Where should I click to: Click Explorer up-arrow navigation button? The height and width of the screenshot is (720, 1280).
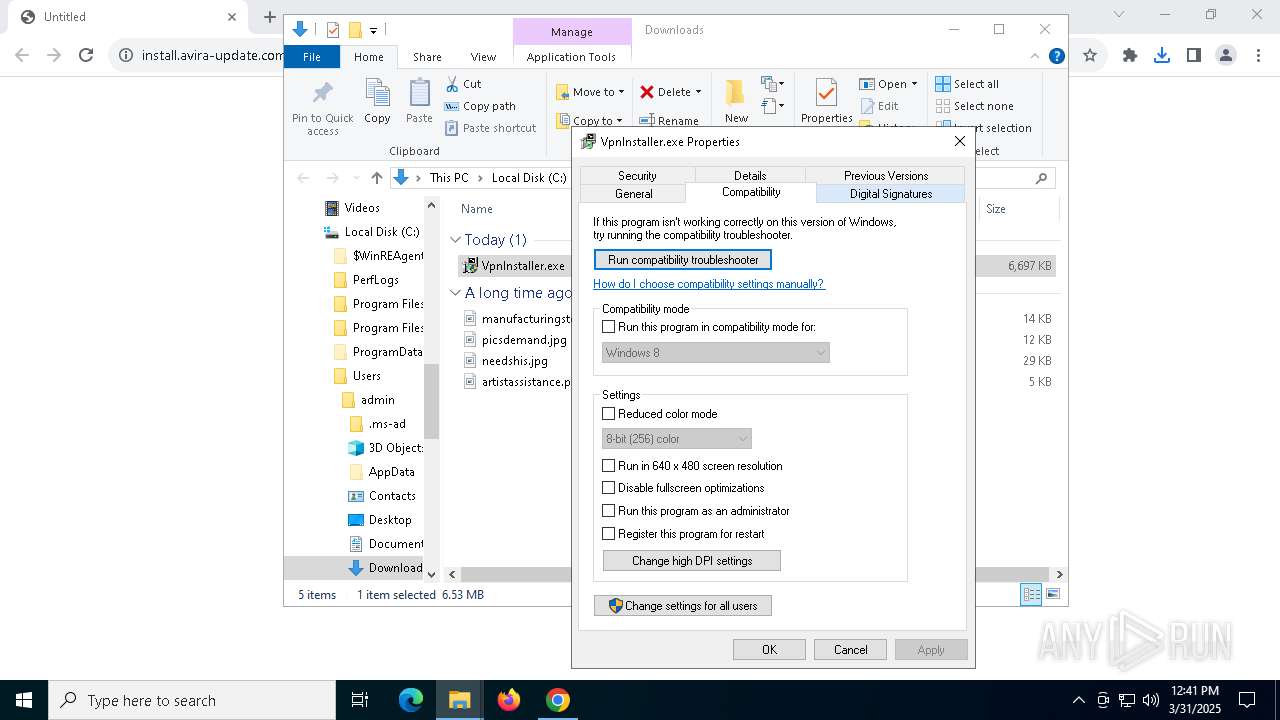376,178
